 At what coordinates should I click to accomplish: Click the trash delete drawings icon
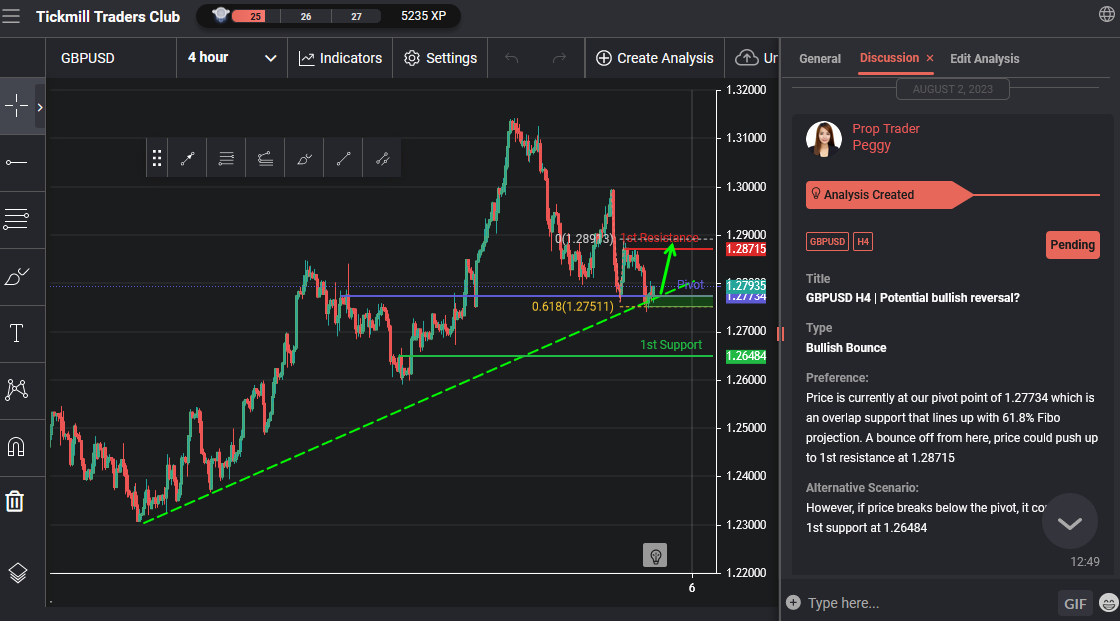(15, 500)
